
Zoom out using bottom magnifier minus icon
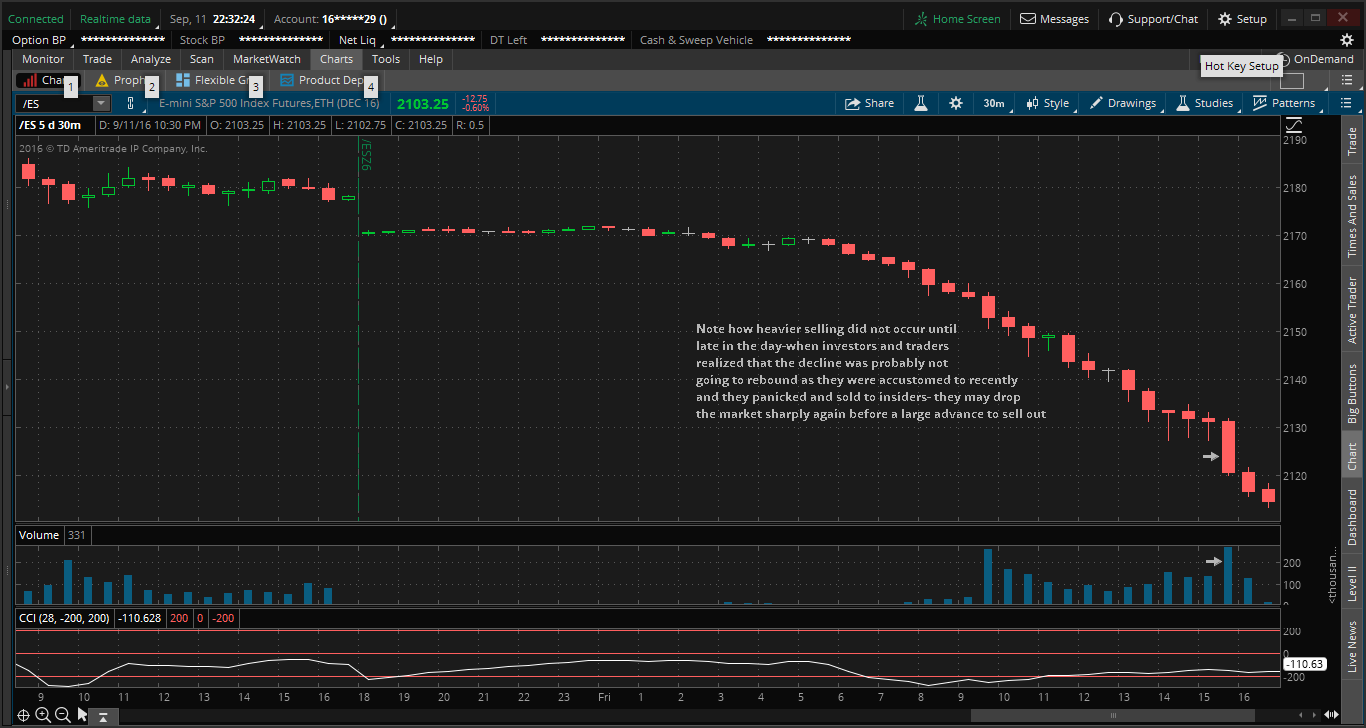[x=62, y=715]
